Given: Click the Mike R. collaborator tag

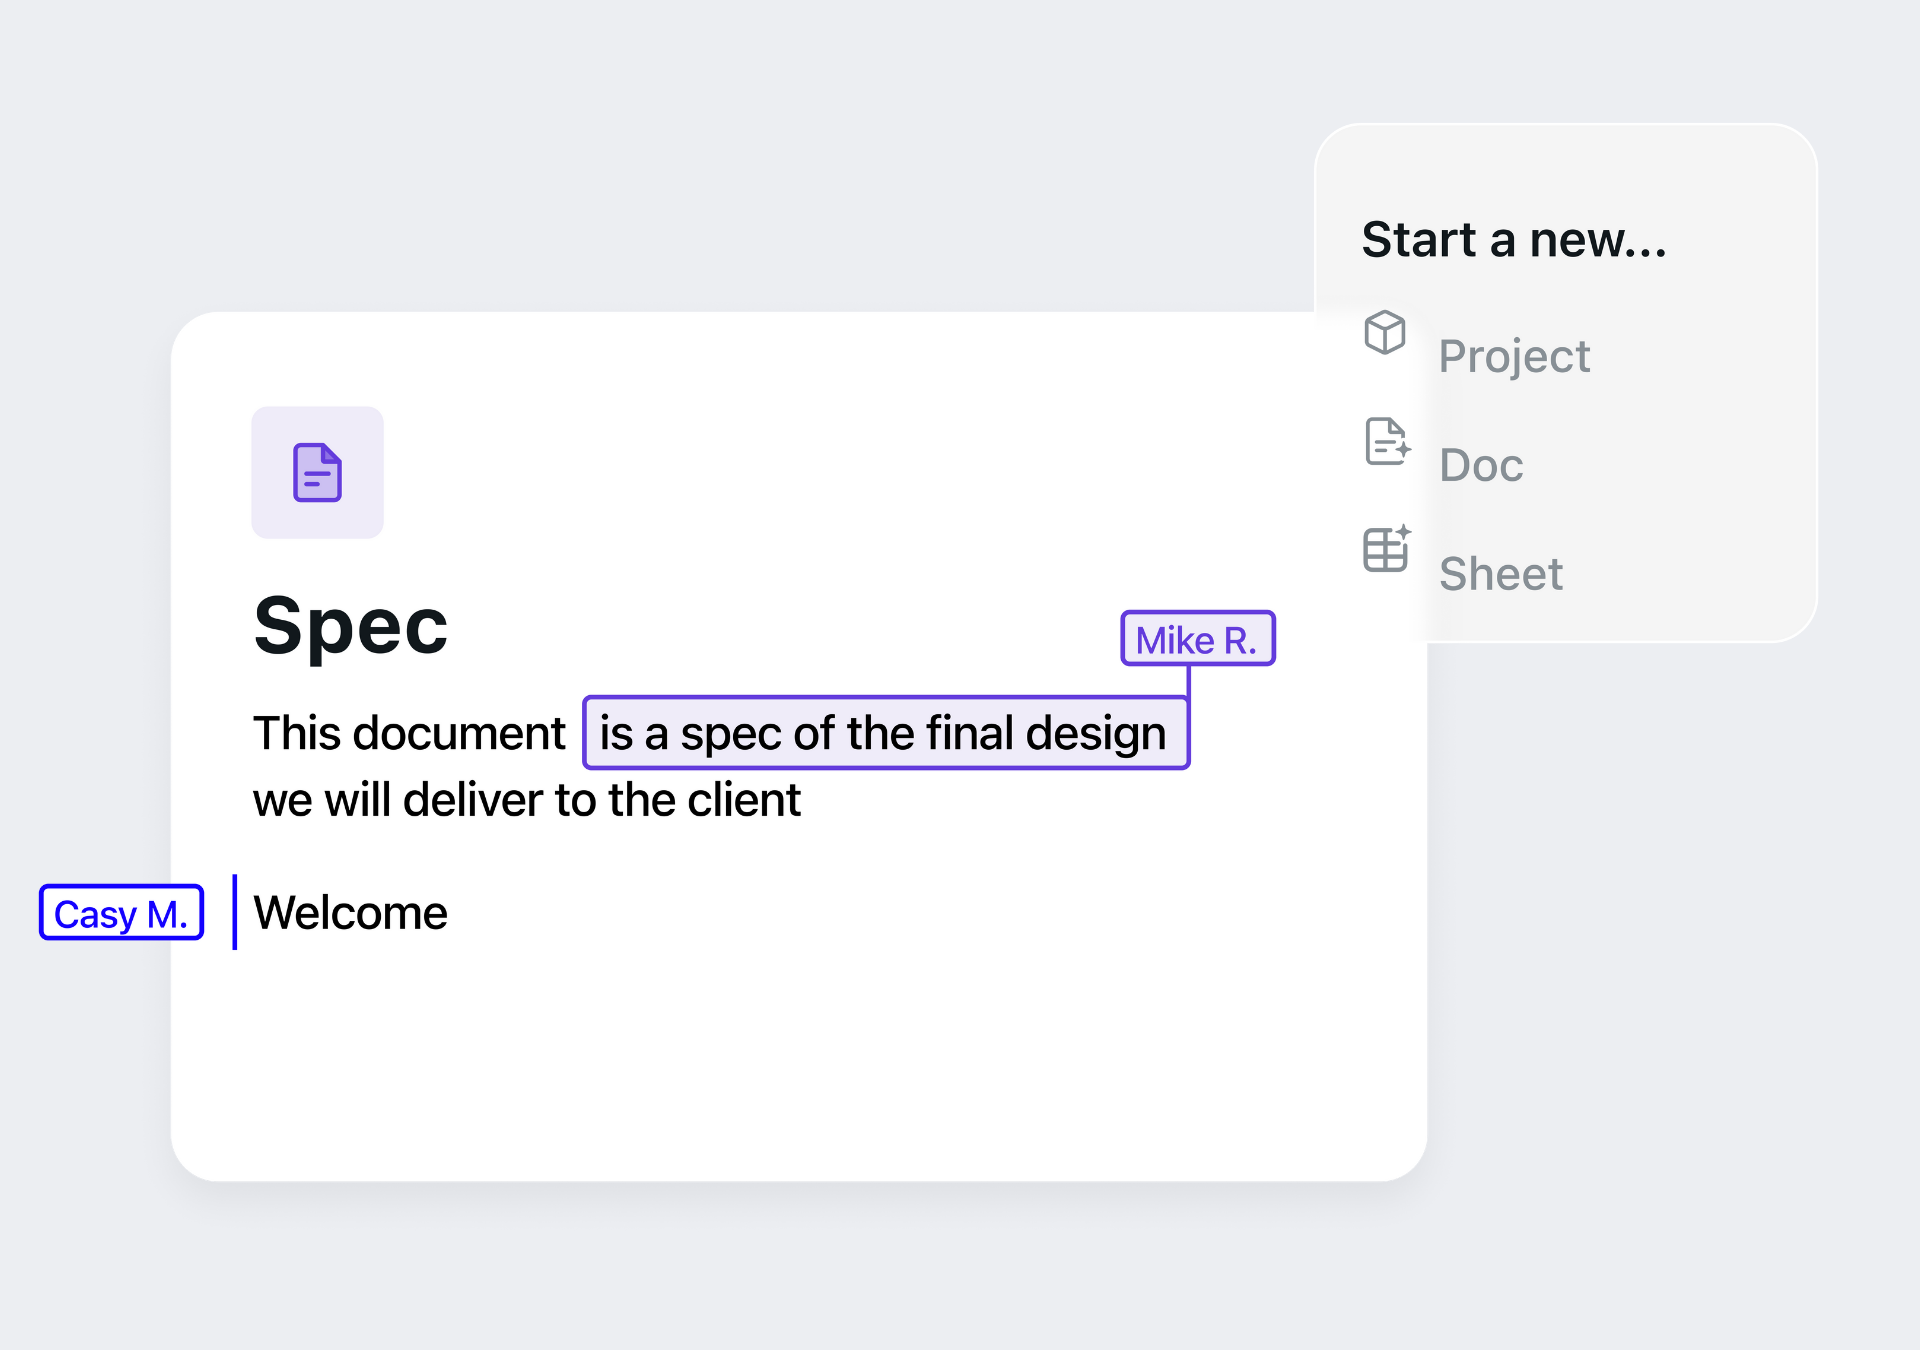Looking at the screenshot, I should pos(1197,639).
